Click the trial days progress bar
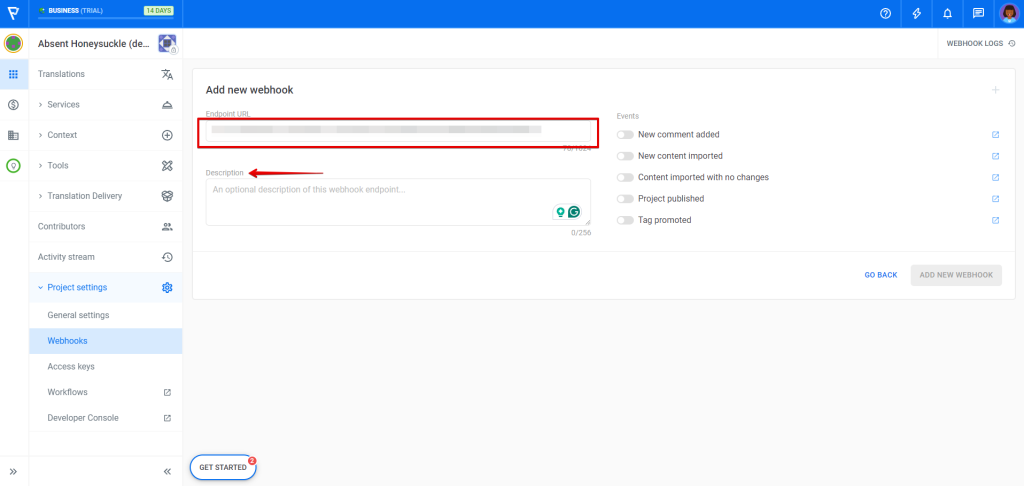 [105, 17]
